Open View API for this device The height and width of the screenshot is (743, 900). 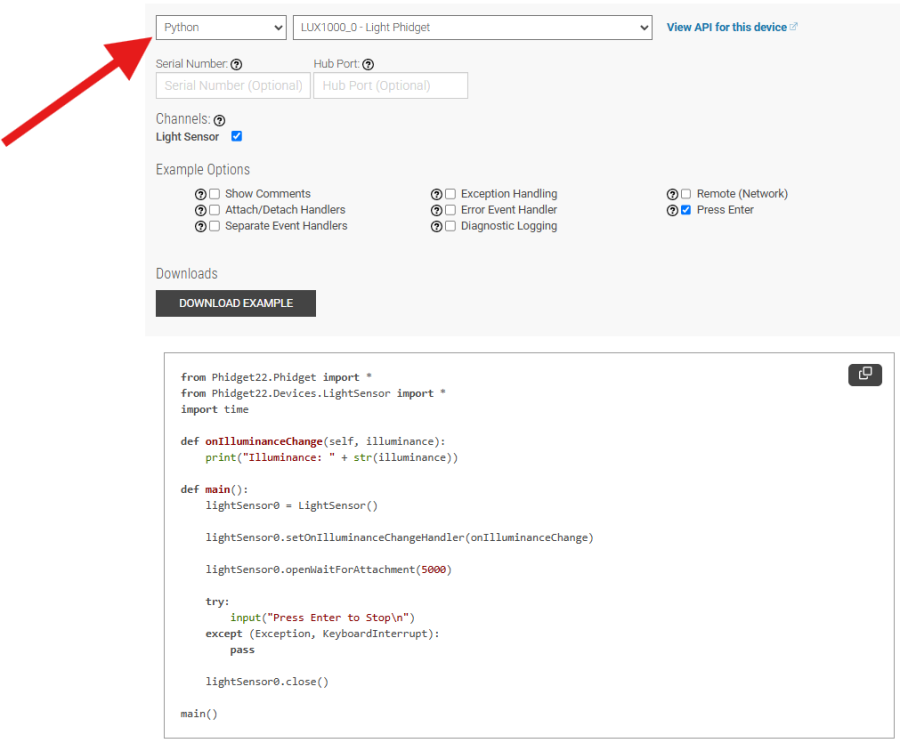coord(726,27)
